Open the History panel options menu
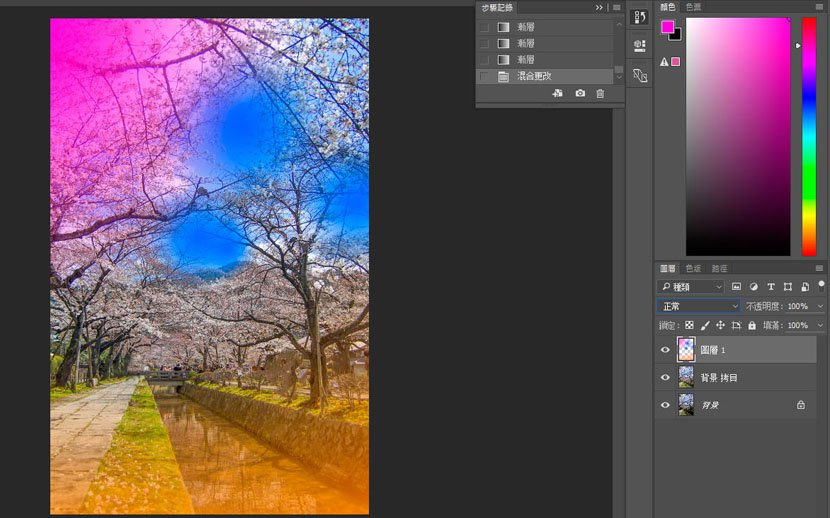830x518 pixels. point(617,7)
